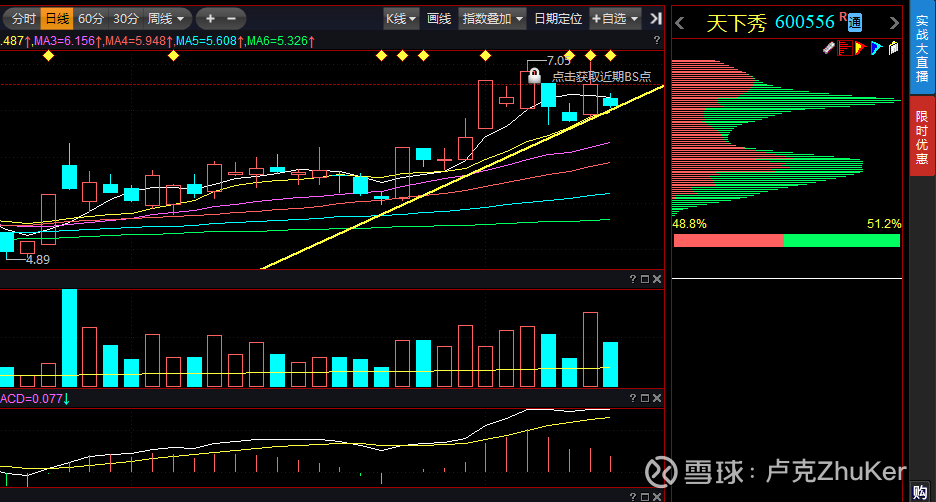
Task: Click the plus zoom-in chart button
Action: pos(210,18)
